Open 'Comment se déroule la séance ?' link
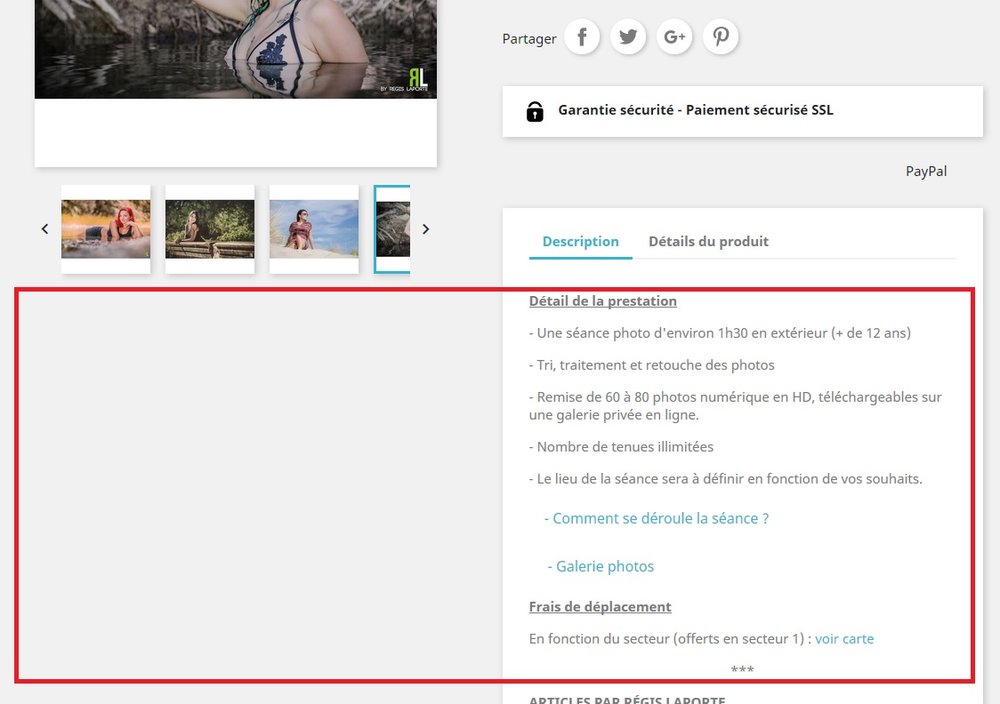This screenshot has width=1000, height=704. tap(656, 518)
